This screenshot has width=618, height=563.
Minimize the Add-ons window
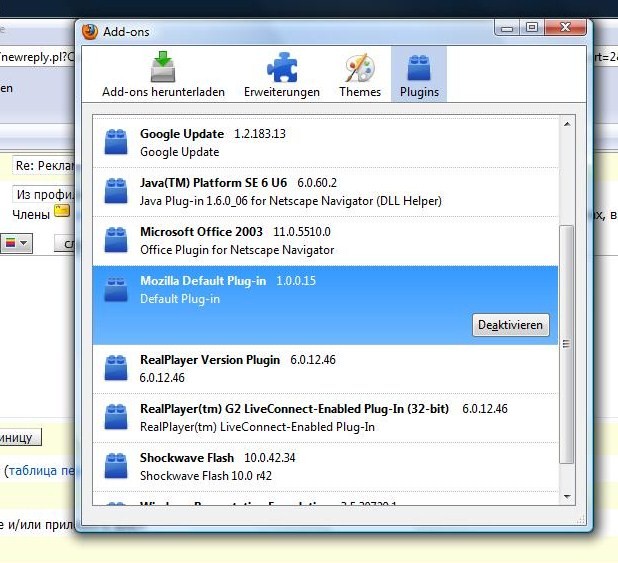click(x=508, y=28)
